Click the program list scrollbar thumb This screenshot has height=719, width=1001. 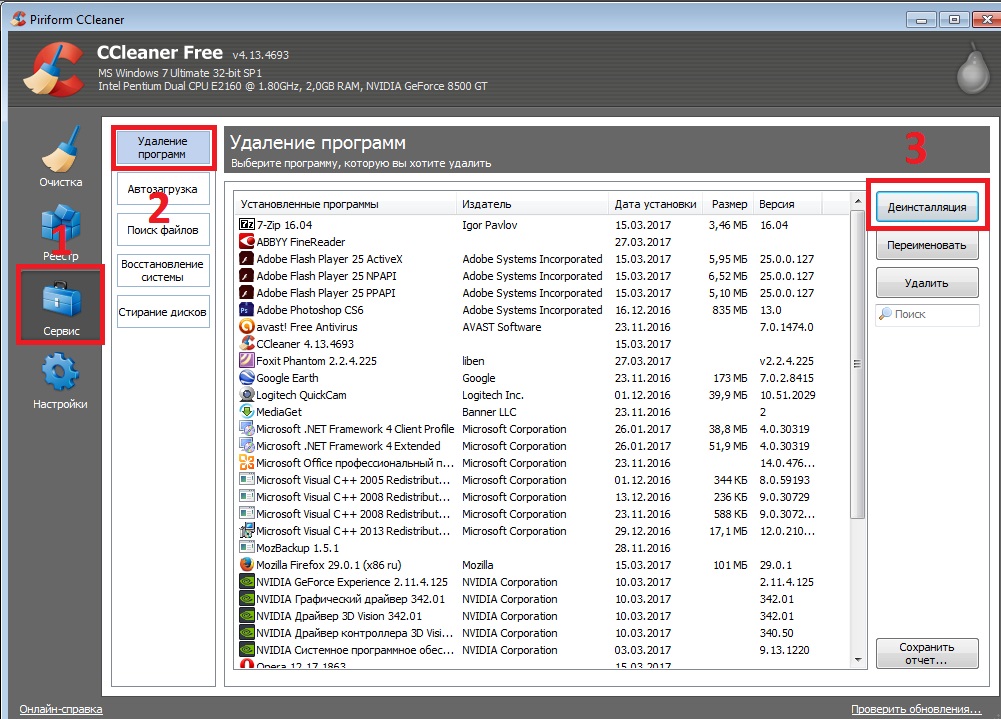point(858,364)
